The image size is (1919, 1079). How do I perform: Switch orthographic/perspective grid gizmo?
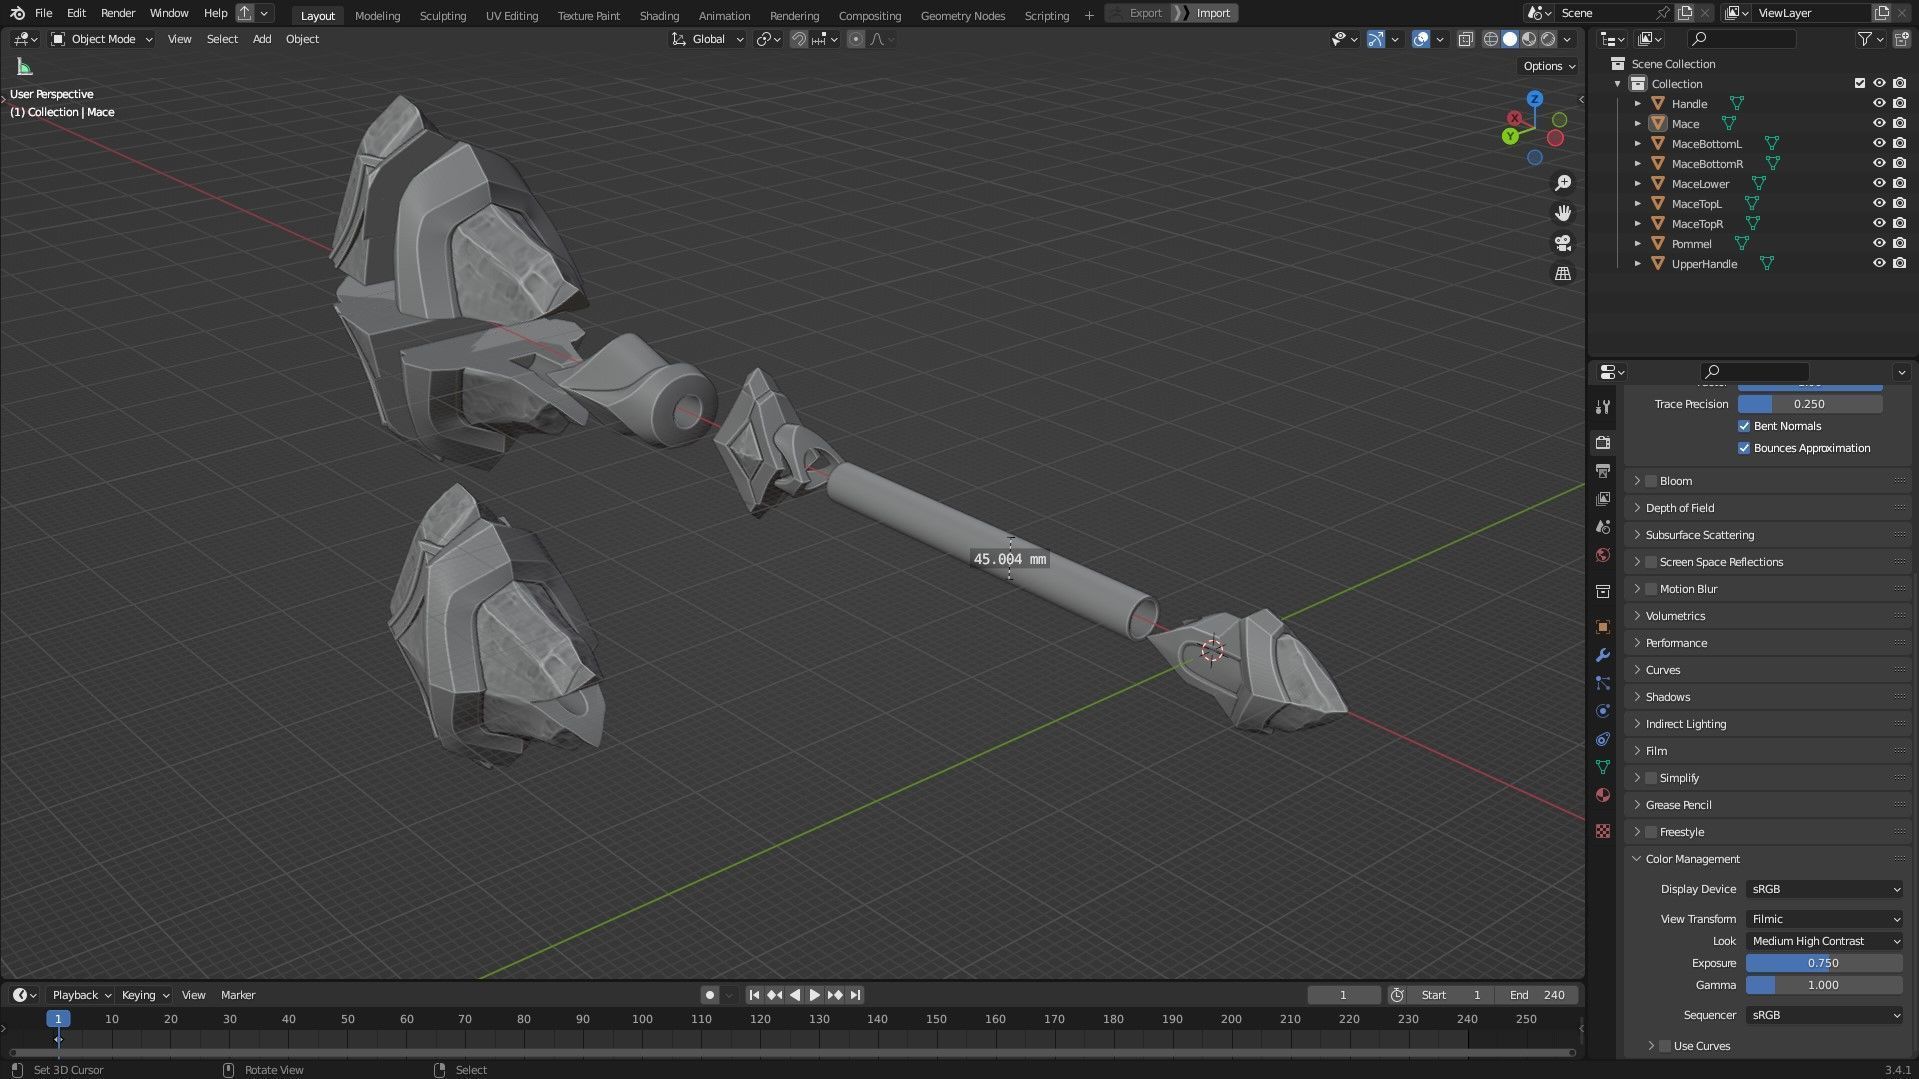[x=1563, y=273]
